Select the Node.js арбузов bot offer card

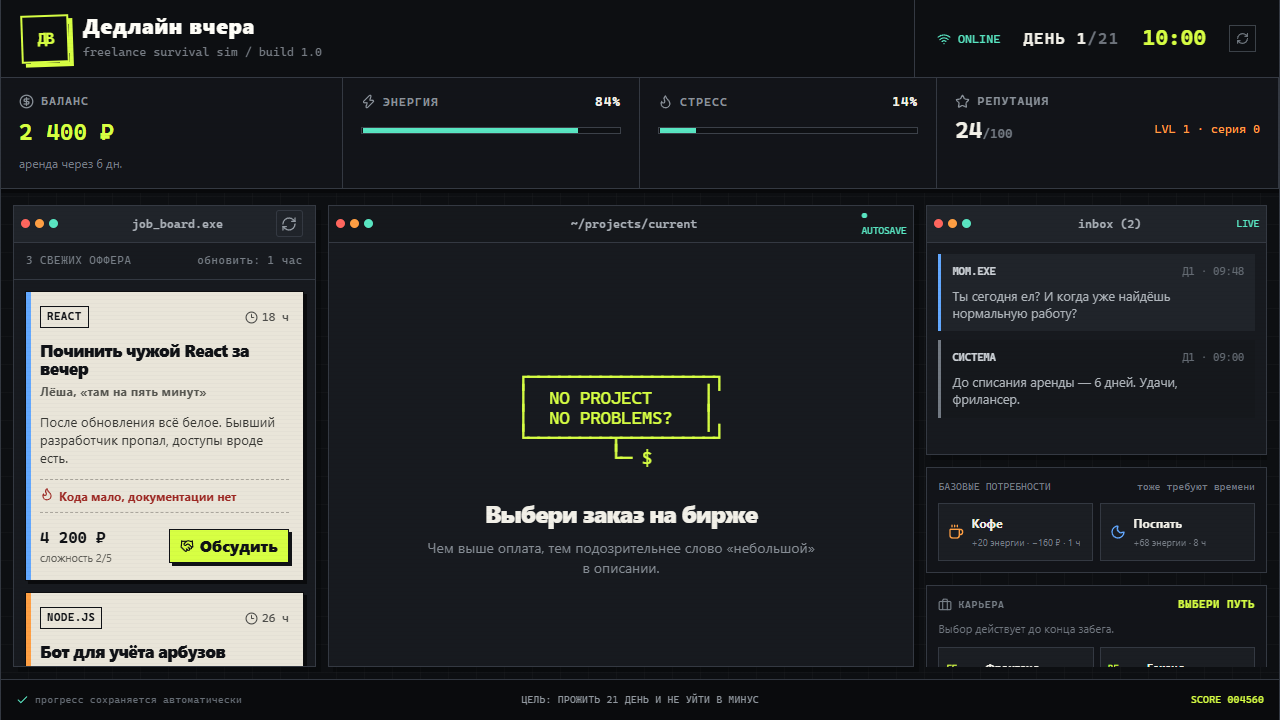(165, 629)
